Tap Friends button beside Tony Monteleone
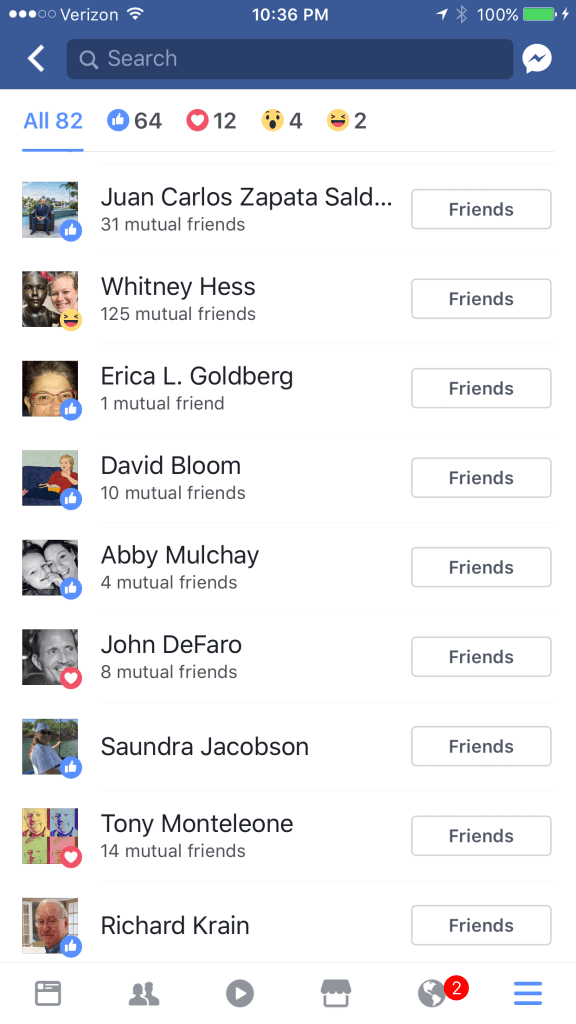Image resolution: width=576 pixels, height=1024 pixels. pyautogui.click(x=481, y=836)
